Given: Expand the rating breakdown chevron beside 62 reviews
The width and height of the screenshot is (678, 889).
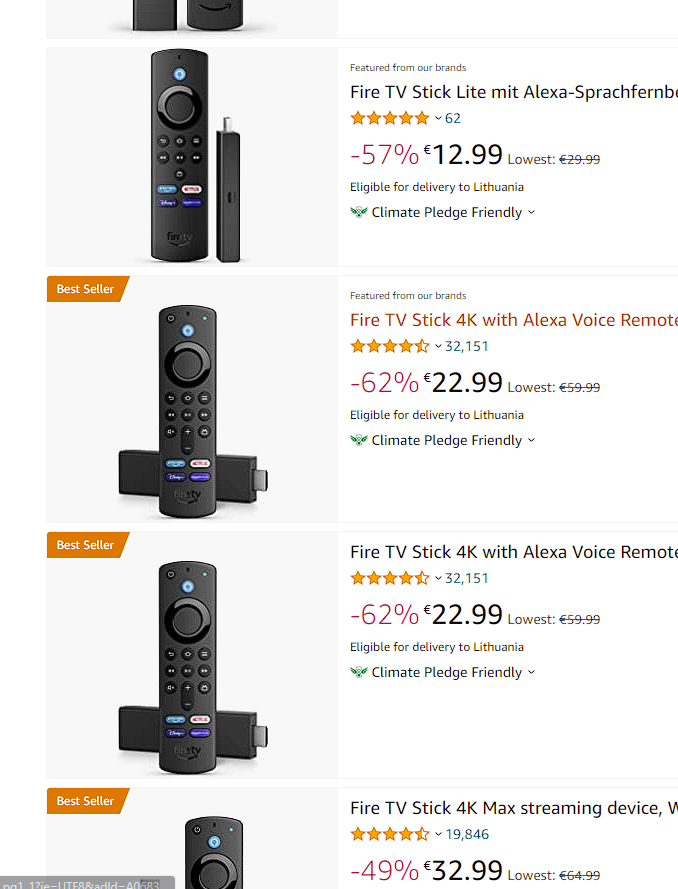Looking at the screenshot, I should click(438, 118).
